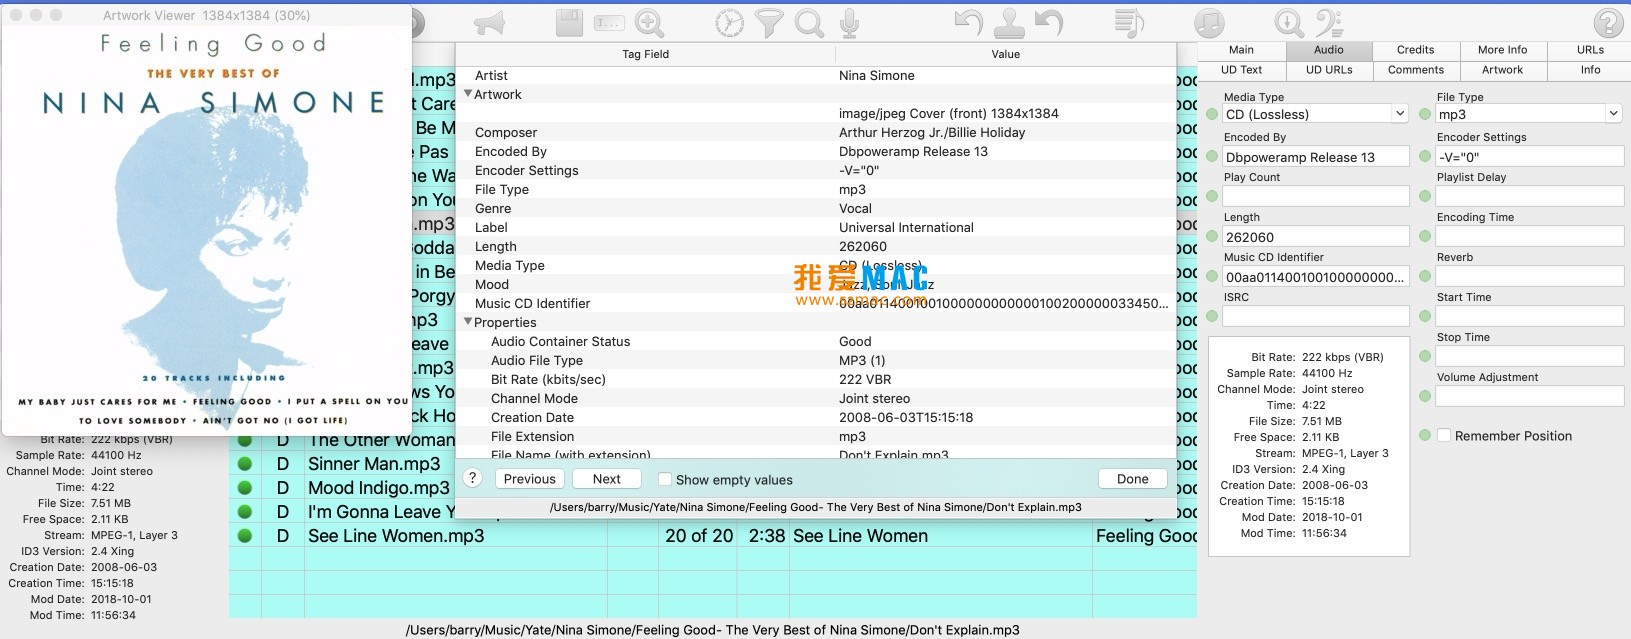The width and height of the screenshot is (1631, 639).
Task: Click the bass clef toolbar icon
Action: (1329, 22)
